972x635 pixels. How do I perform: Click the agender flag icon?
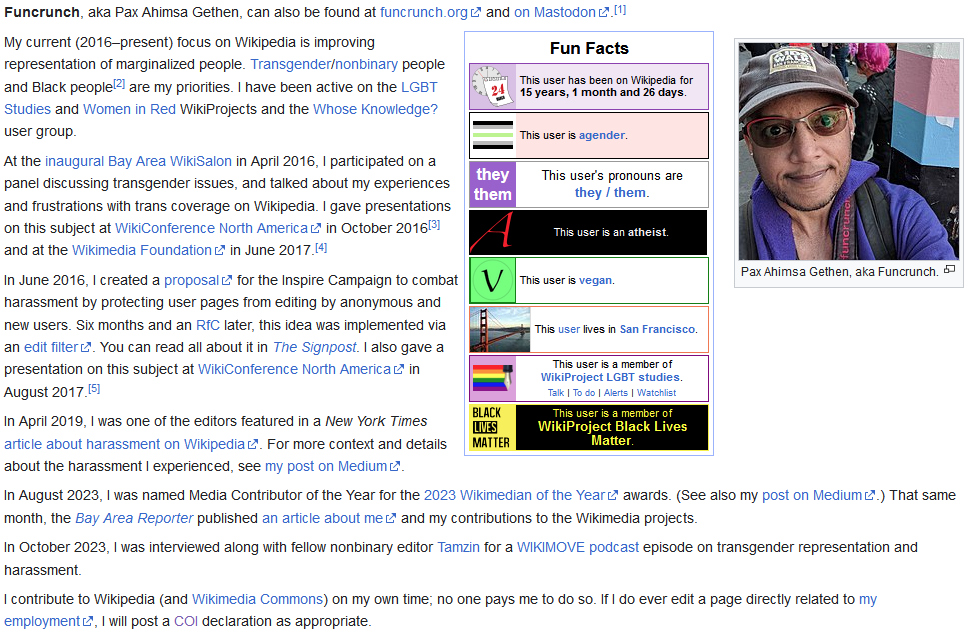[493, 135]
